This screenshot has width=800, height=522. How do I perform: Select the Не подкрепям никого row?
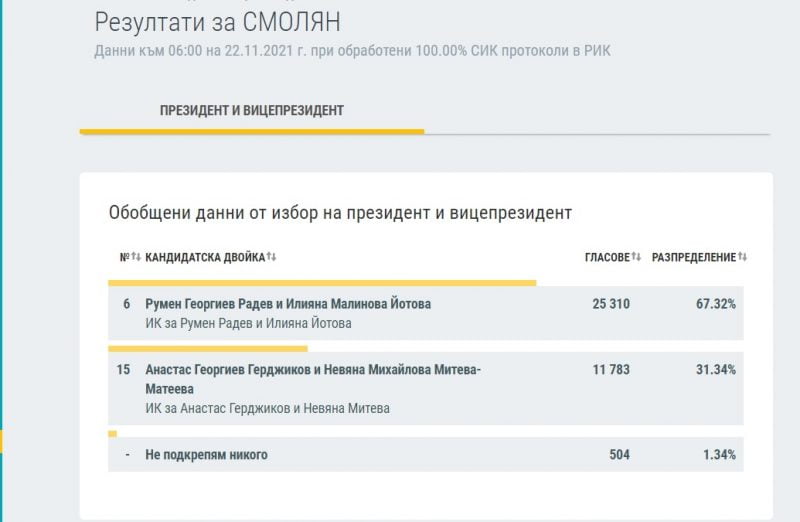click(x=426, y=454)
